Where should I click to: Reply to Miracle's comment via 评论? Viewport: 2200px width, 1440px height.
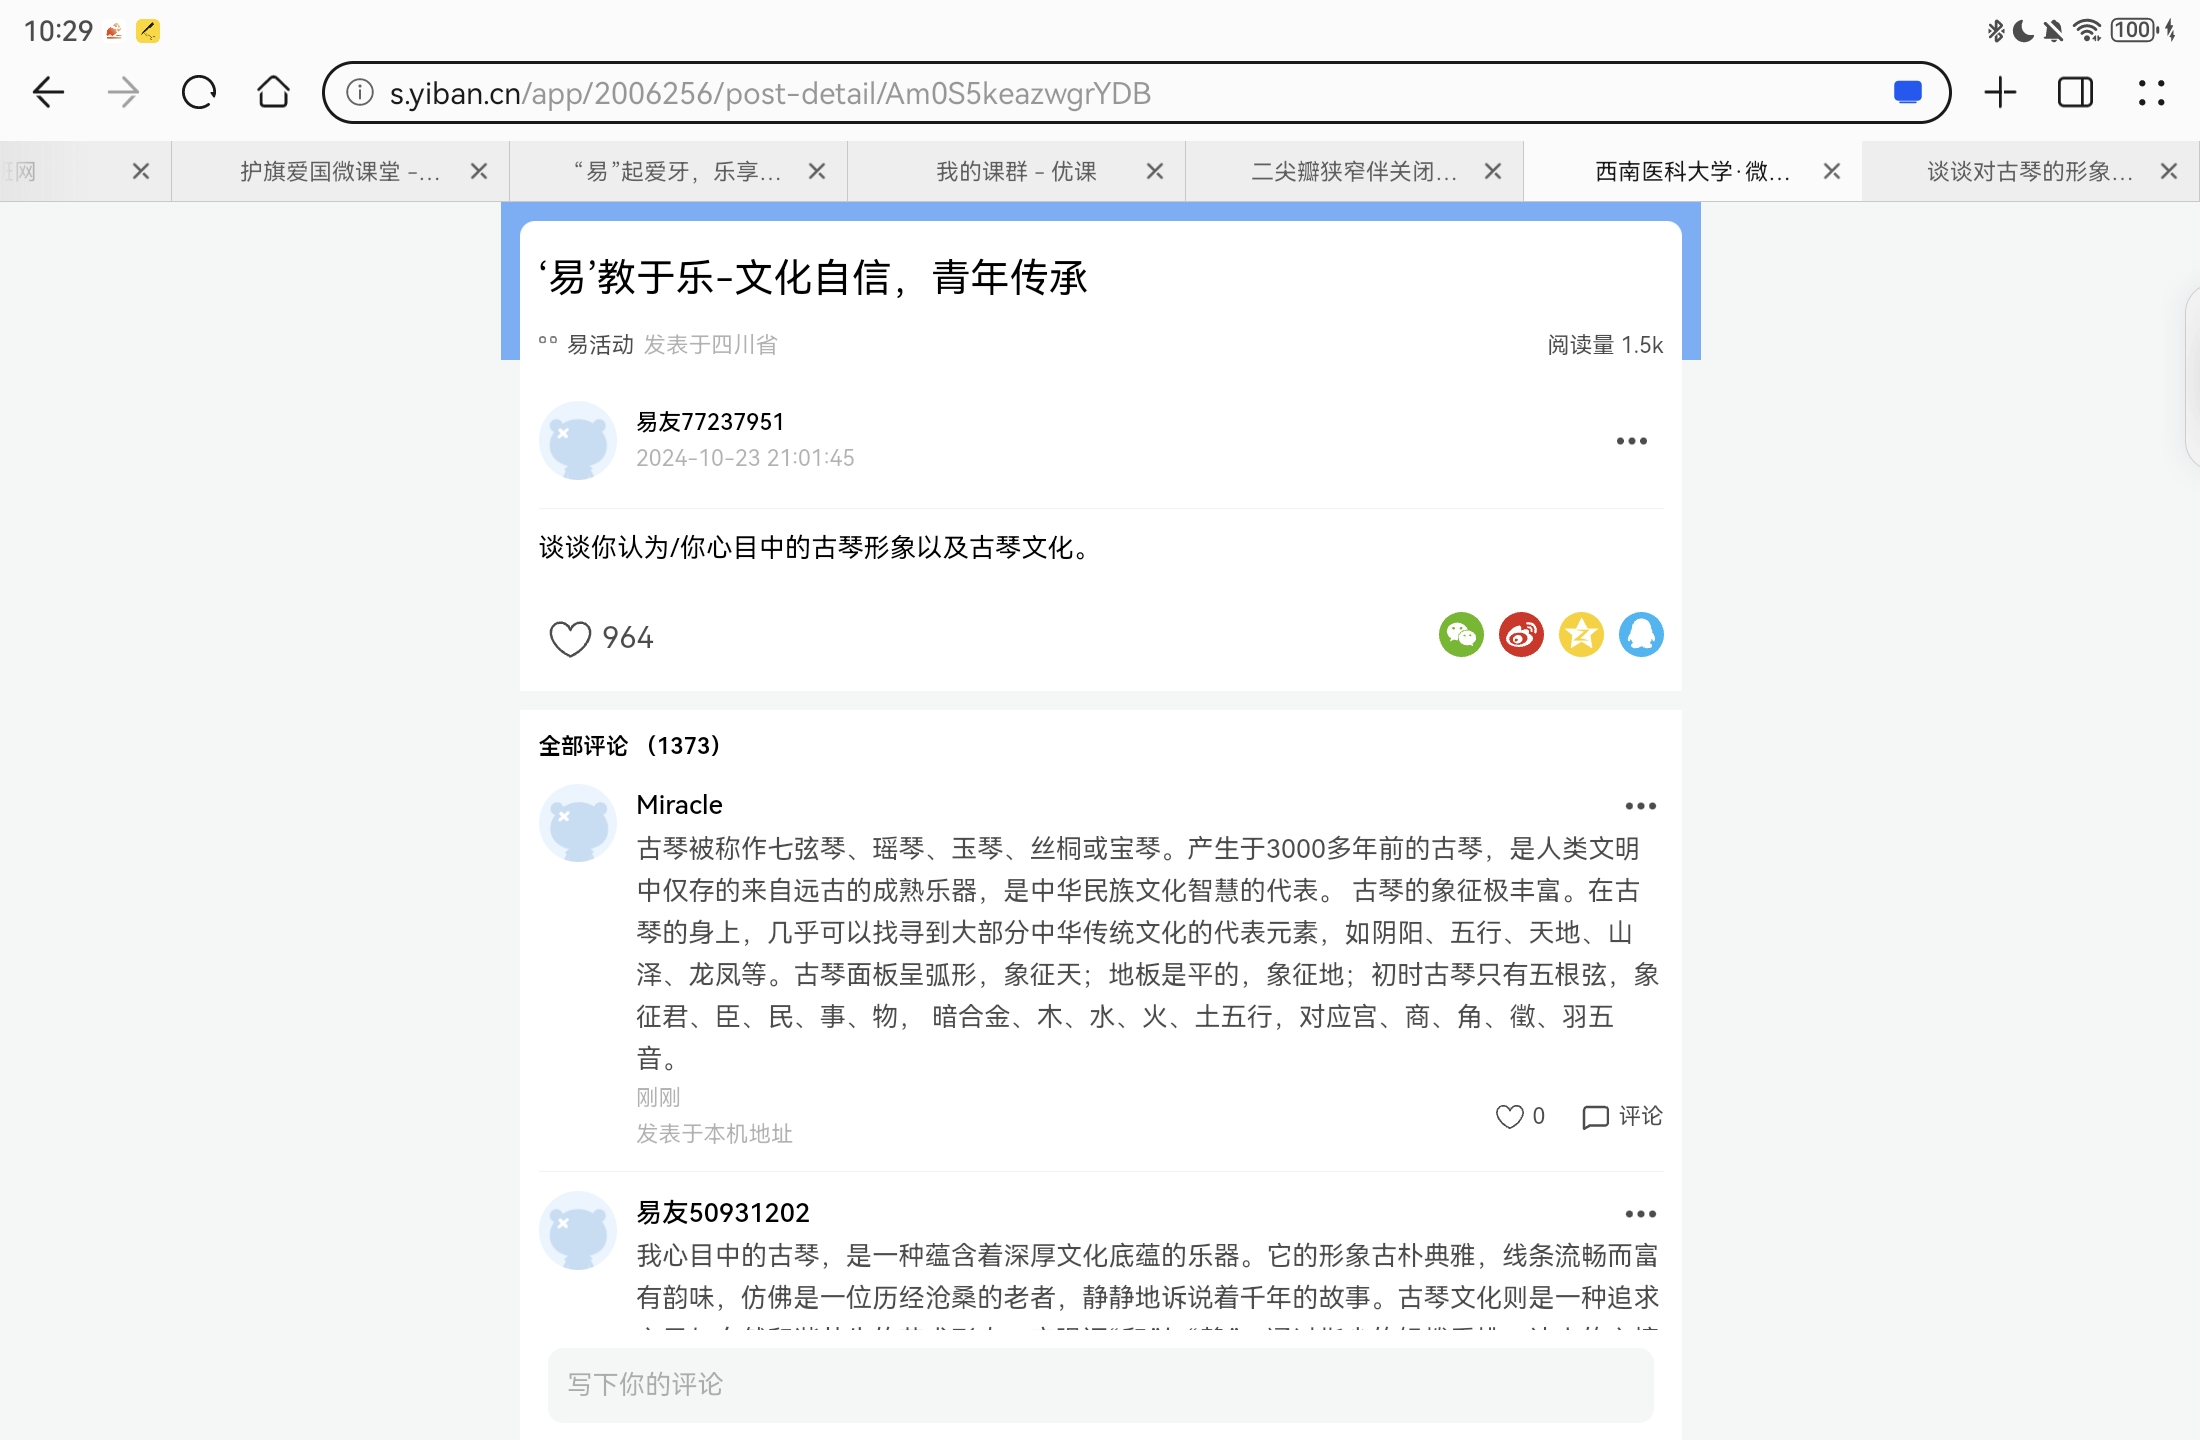tap(1622, 1116)
